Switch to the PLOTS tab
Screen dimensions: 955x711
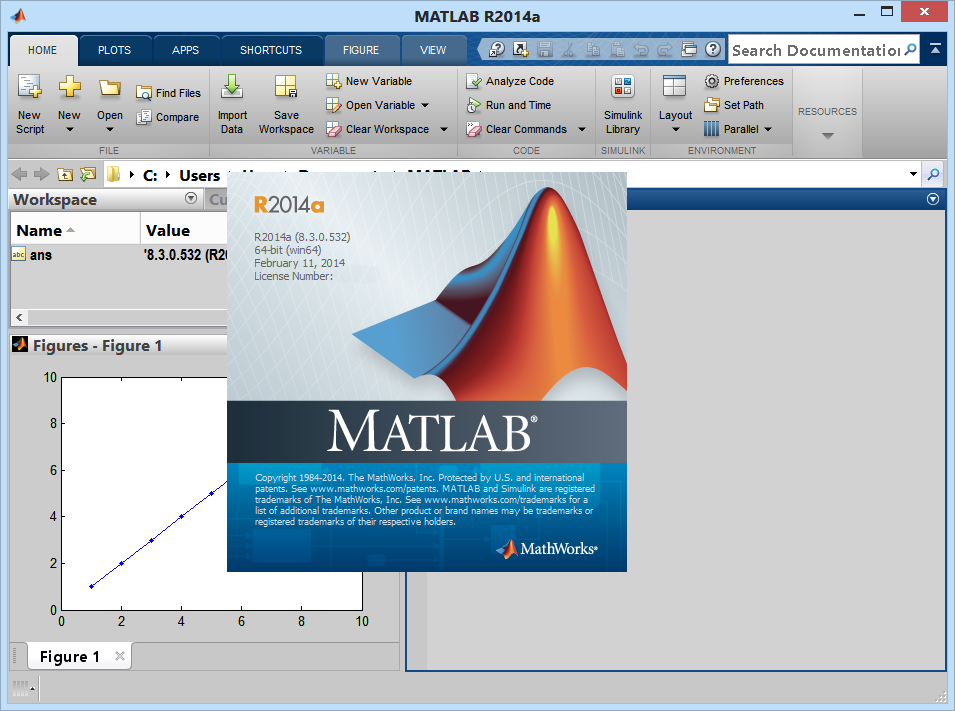click(x=114, y=50)
